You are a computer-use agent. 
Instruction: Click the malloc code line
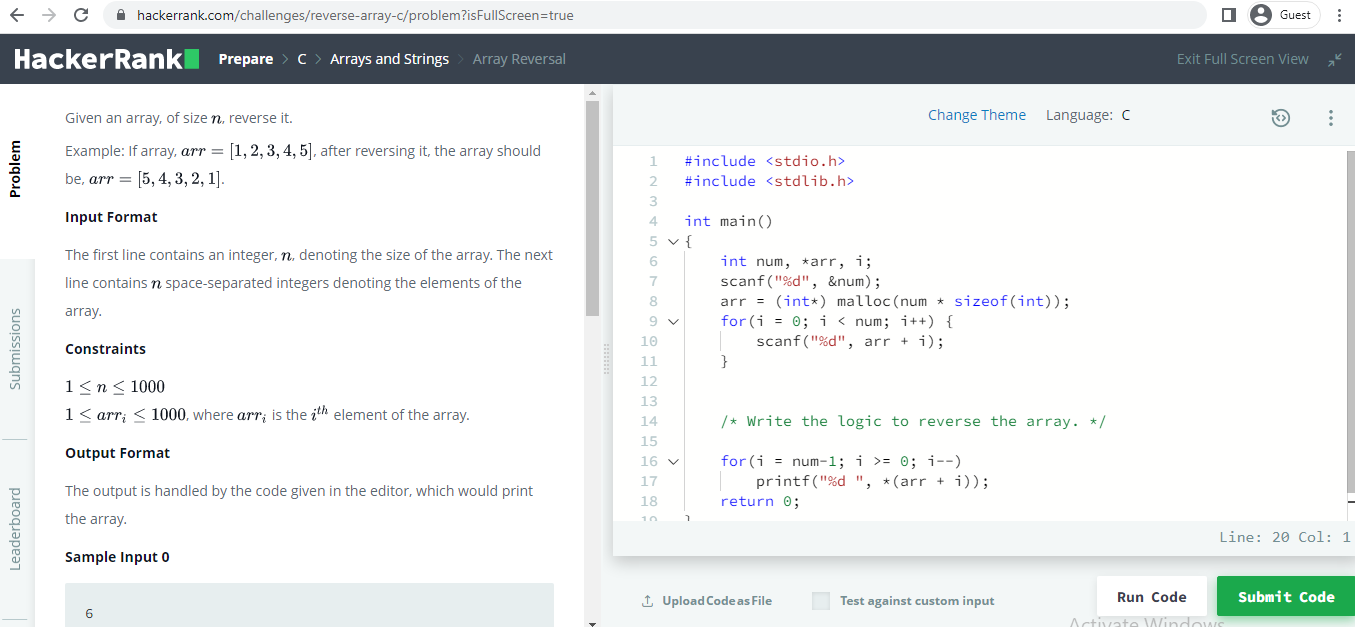coord(895,301)
